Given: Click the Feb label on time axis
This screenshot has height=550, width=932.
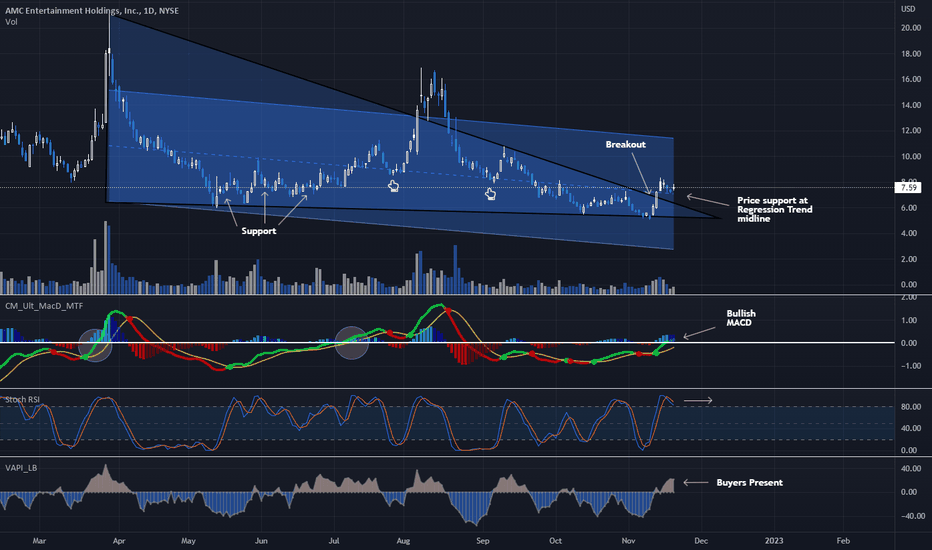Looking at the screenshot, I should (843, 540).
